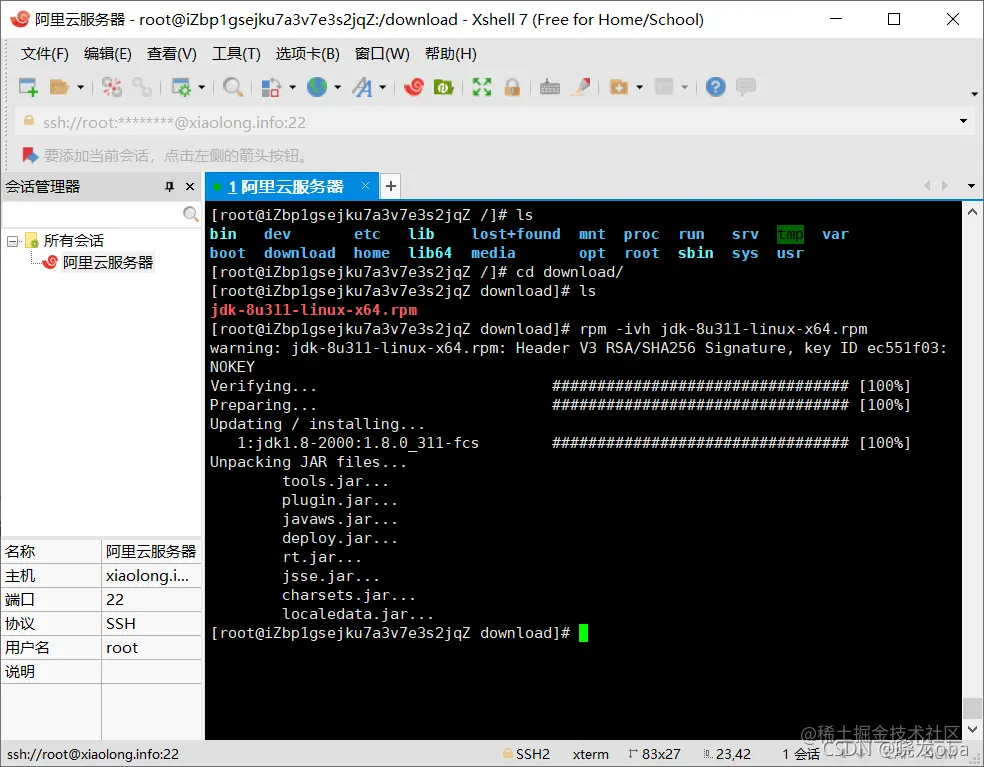Click the new file transfer folder icon

click(619, 87)
